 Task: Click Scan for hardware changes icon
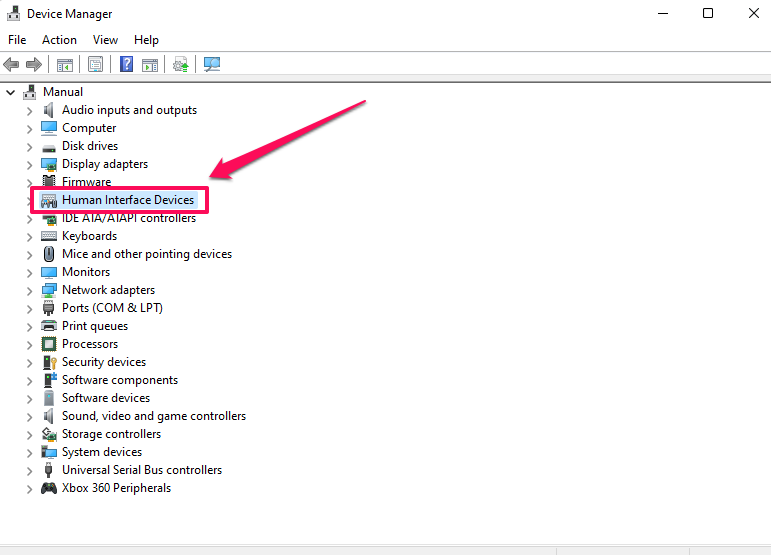click(212, 64)
